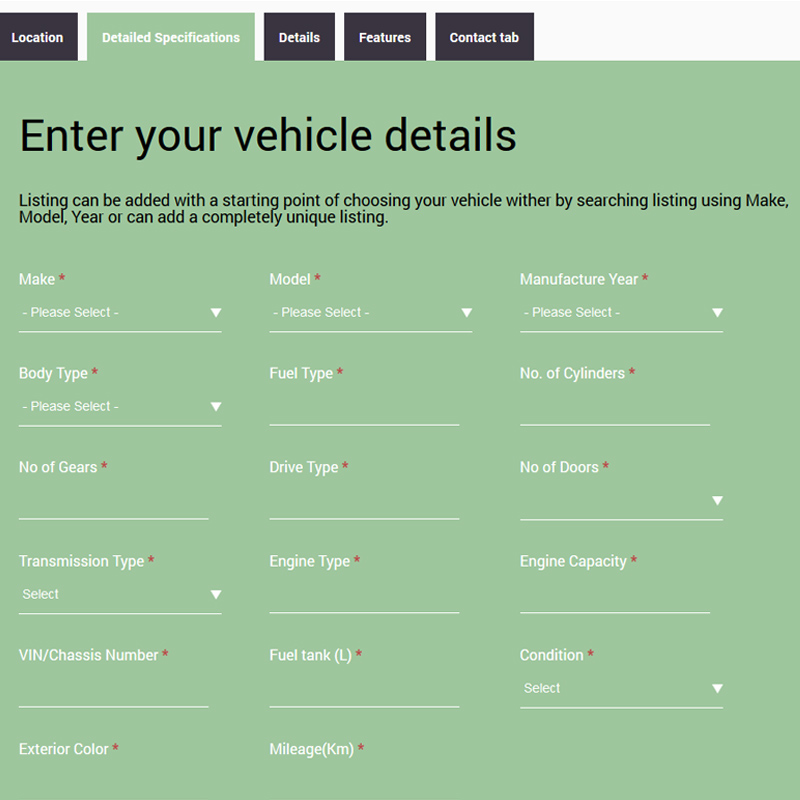The image size is (800, 800).
Task: Open the Details tab
Action: coord(299,37)
